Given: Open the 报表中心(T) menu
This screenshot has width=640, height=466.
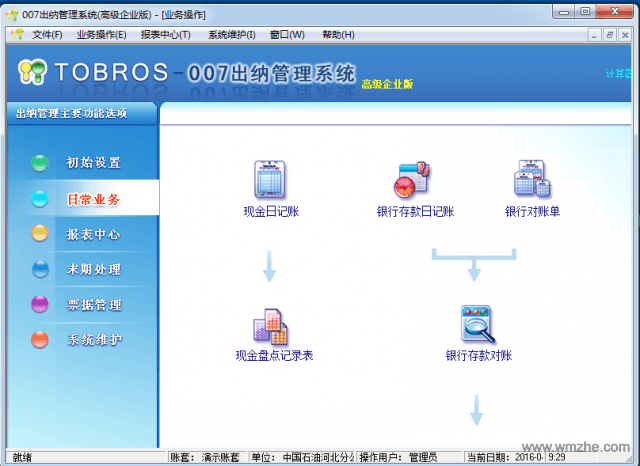Looking at the screenshot, I should pyautogui.click(x=165, y=35).
